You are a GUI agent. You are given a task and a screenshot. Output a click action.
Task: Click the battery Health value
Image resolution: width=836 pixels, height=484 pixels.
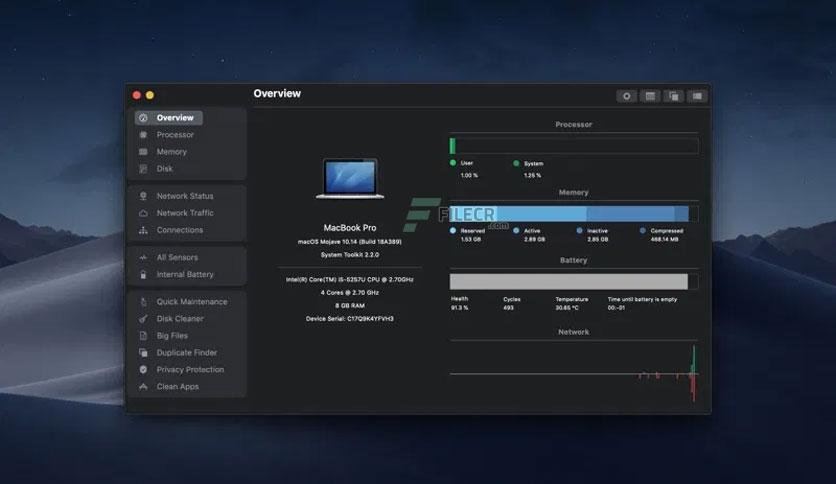(x=460, y=308)
